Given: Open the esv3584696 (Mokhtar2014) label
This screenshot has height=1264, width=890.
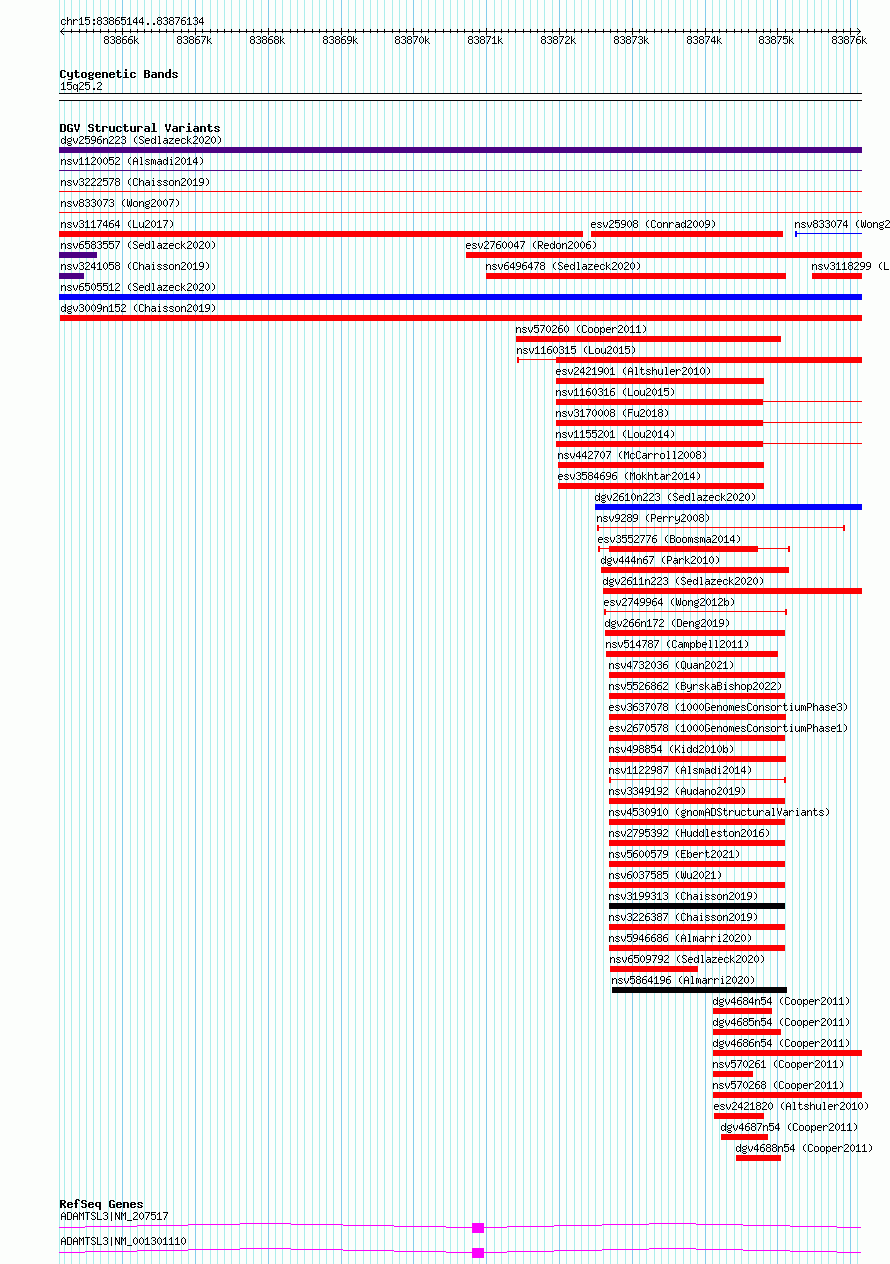Looking at the screenshot, I should pyautogui.click(x=630, y=477).
